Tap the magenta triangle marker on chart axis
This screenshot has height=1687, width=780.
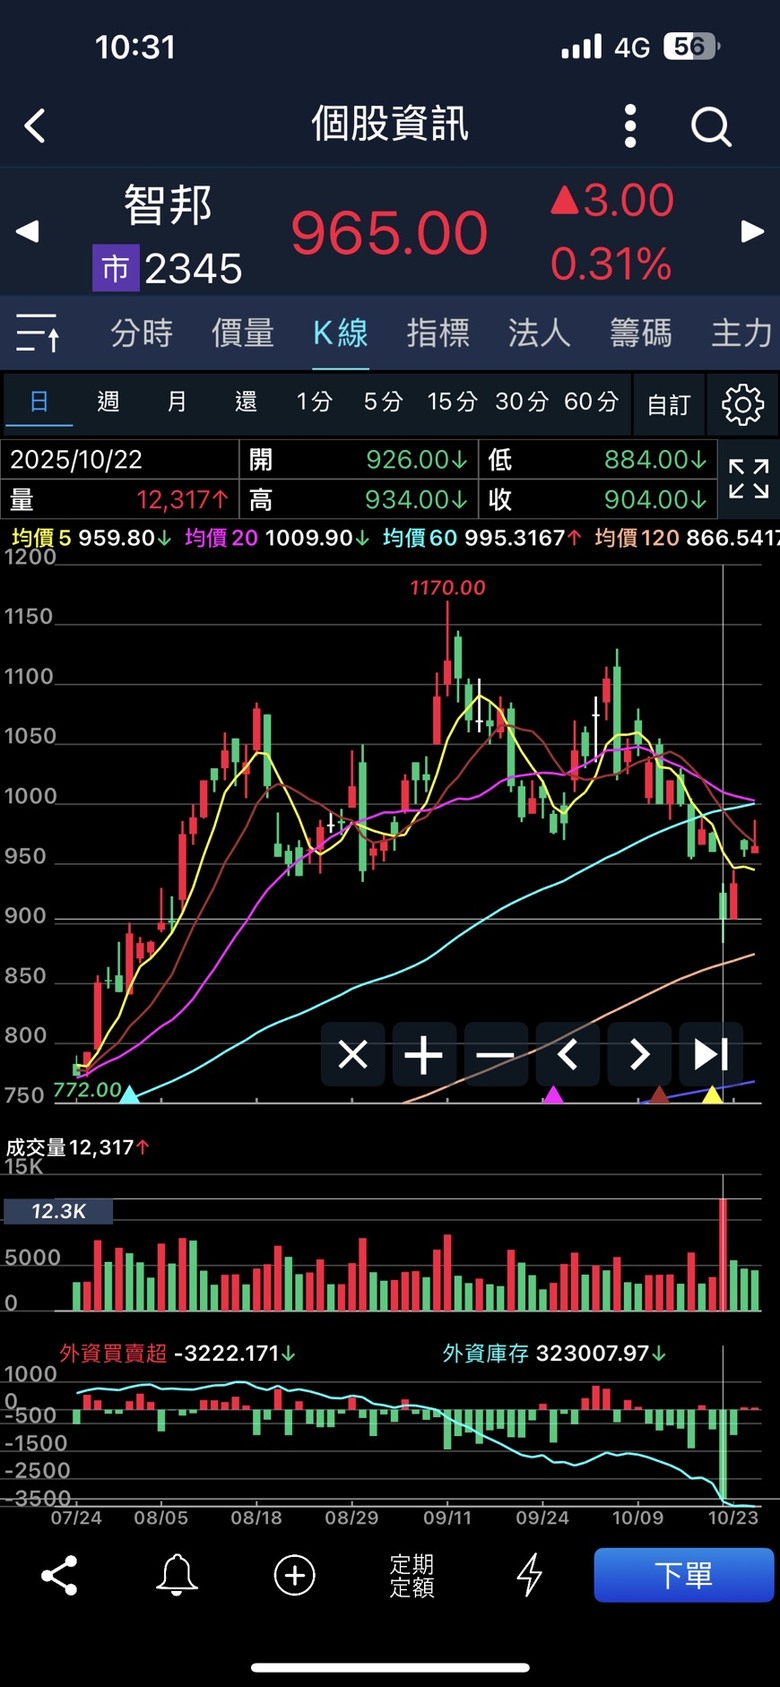(x=553, y=1095)
